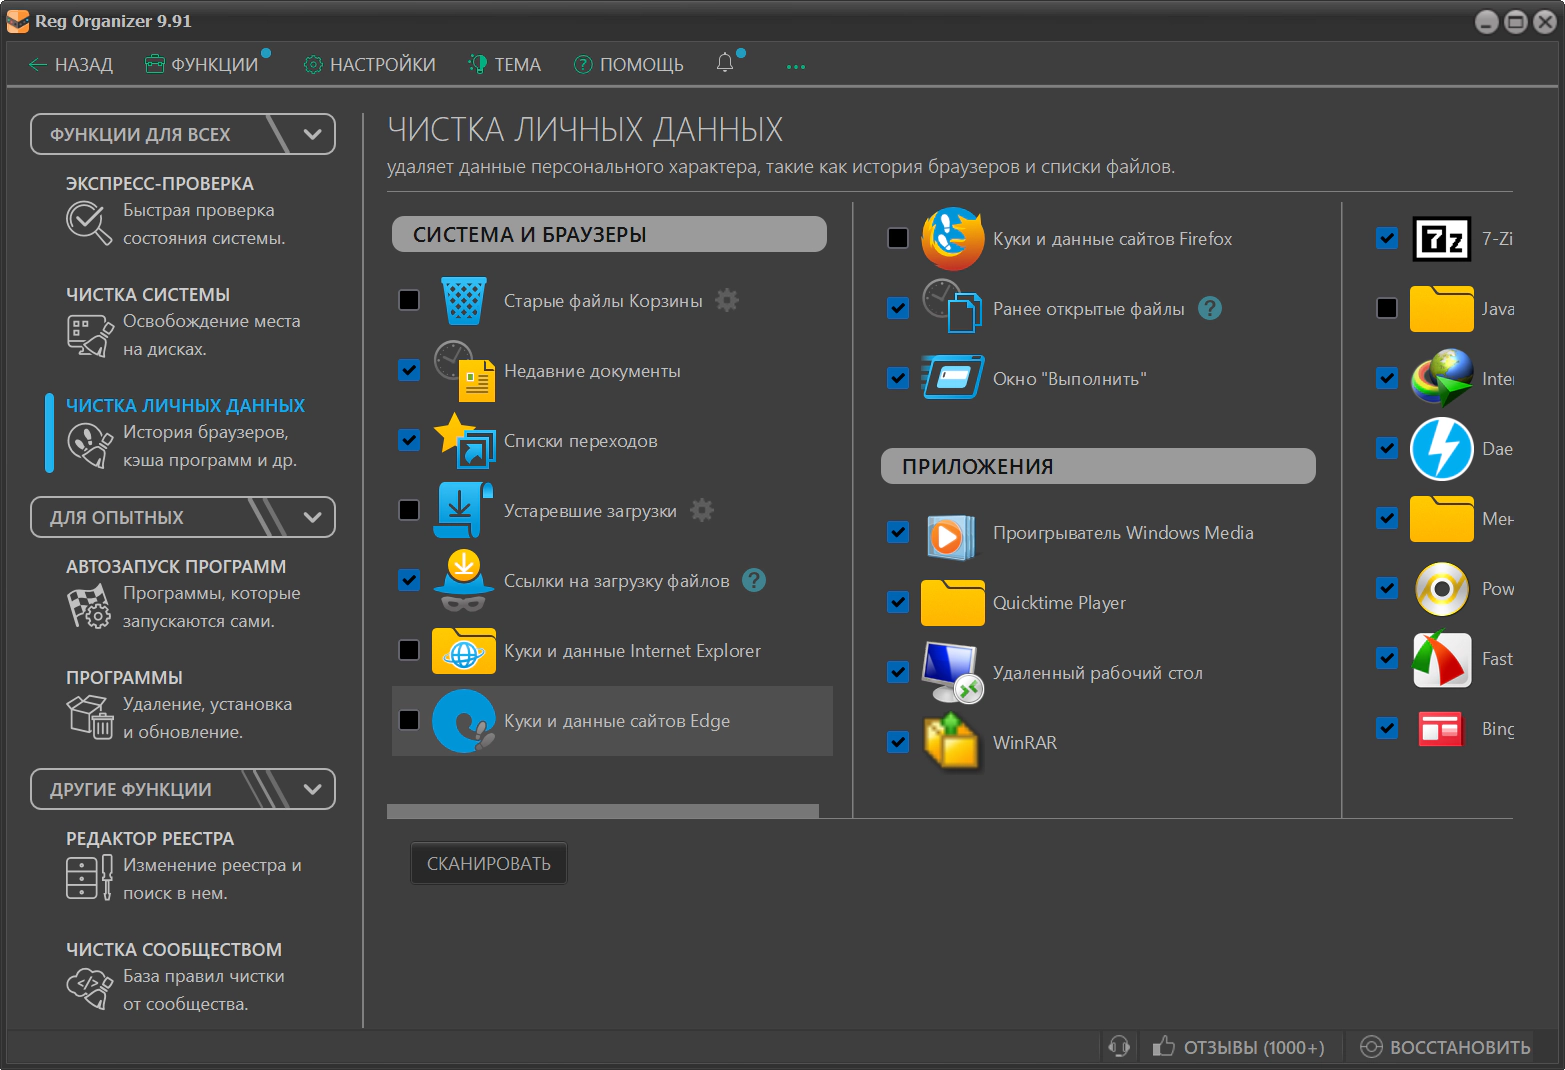1565x1070 pixels.
Task: Click the three dots more options icon
Action: (x=796, y=67)
